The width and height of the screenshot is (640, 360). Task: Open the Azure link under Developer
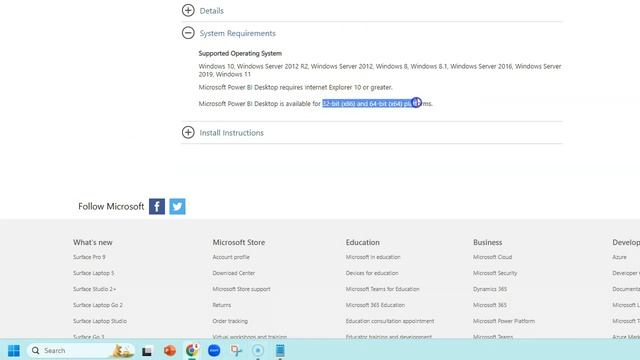pos(619,257)
